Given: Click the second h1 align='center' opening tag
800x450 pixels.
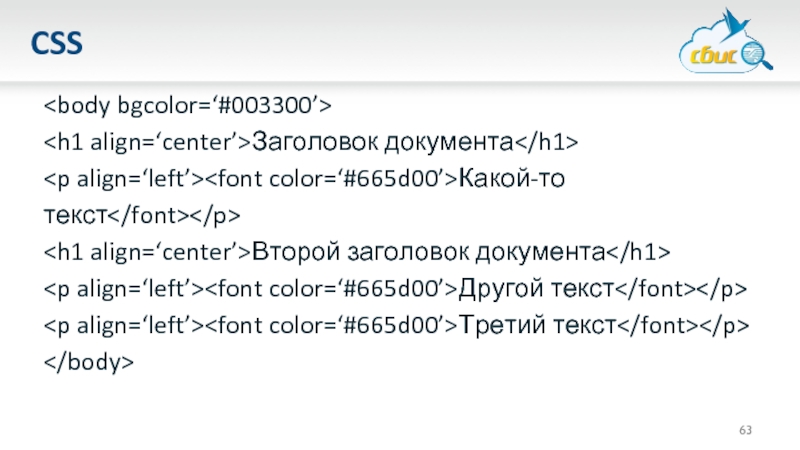Looking at the screenshot, I should click(145, 251).
